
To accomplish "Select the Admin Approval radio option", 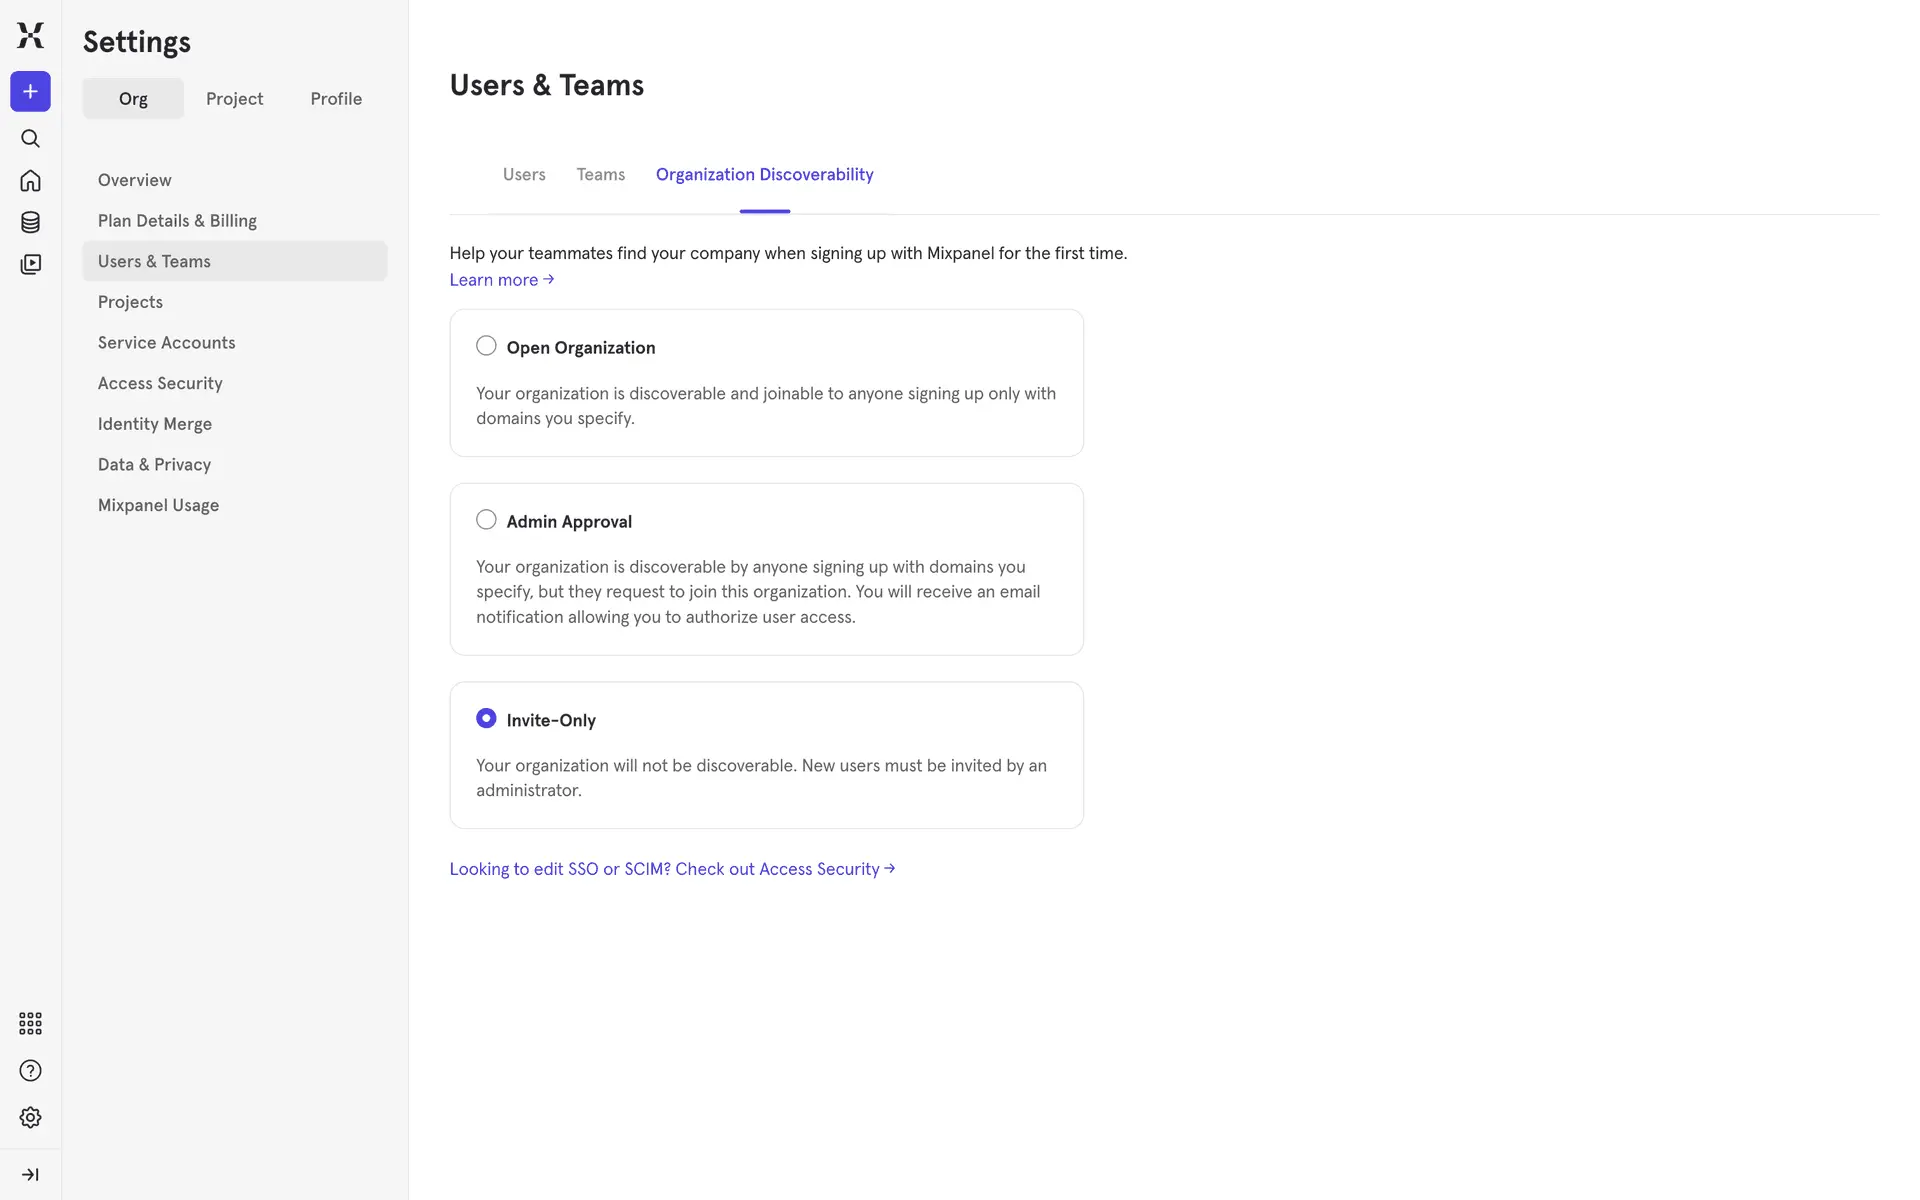I will click(x=486, y=520).
